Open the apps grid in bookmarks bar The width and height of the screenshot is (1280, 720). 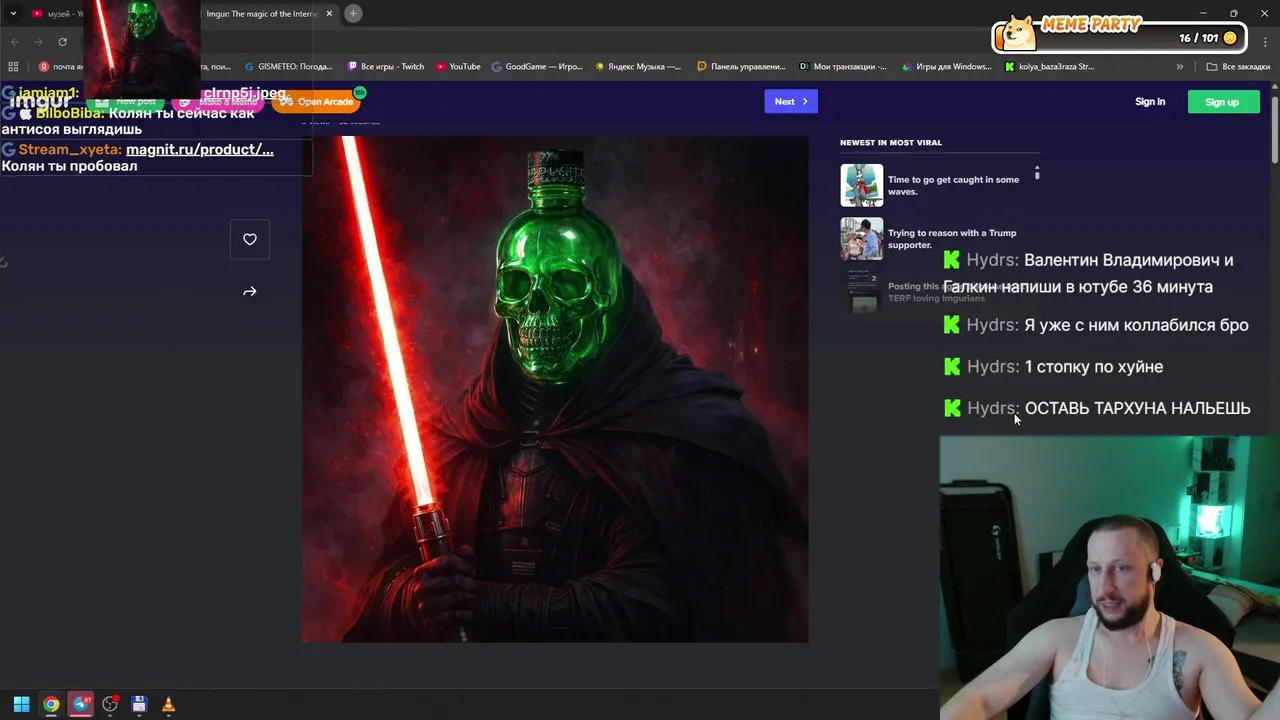pyautogui.click(x=13, y=67)
